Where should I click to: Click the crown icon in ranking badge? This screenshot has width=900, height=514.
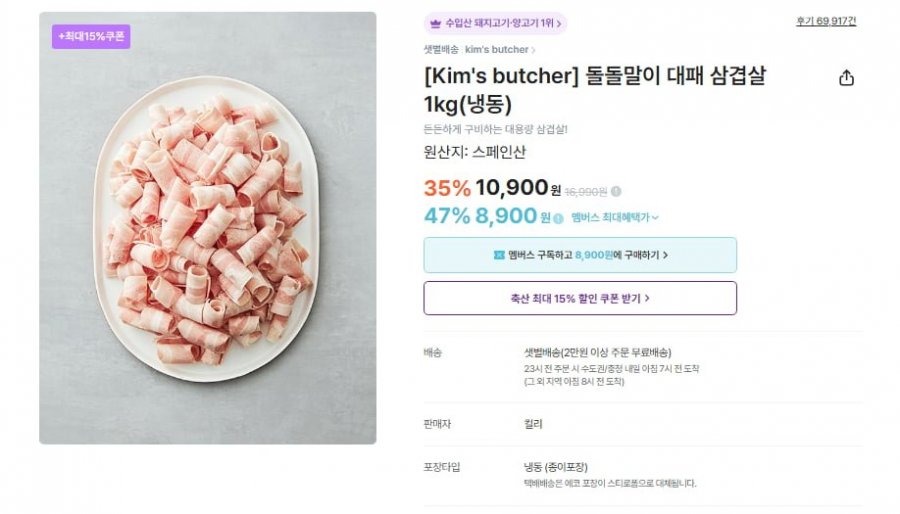pos(435,23)
